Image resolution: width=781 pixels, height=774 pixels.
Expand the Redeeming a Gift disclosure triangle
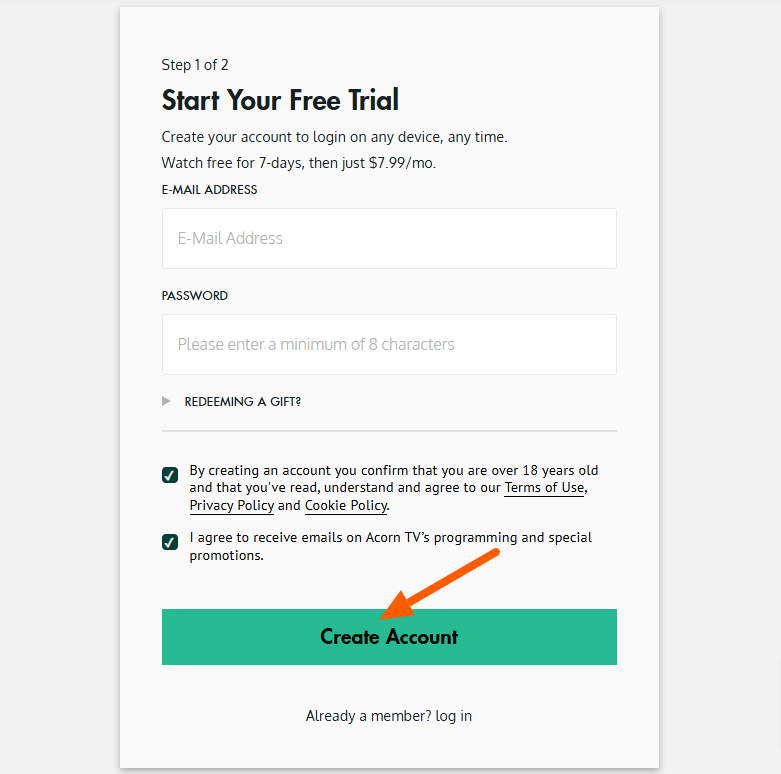pos(166,401)
